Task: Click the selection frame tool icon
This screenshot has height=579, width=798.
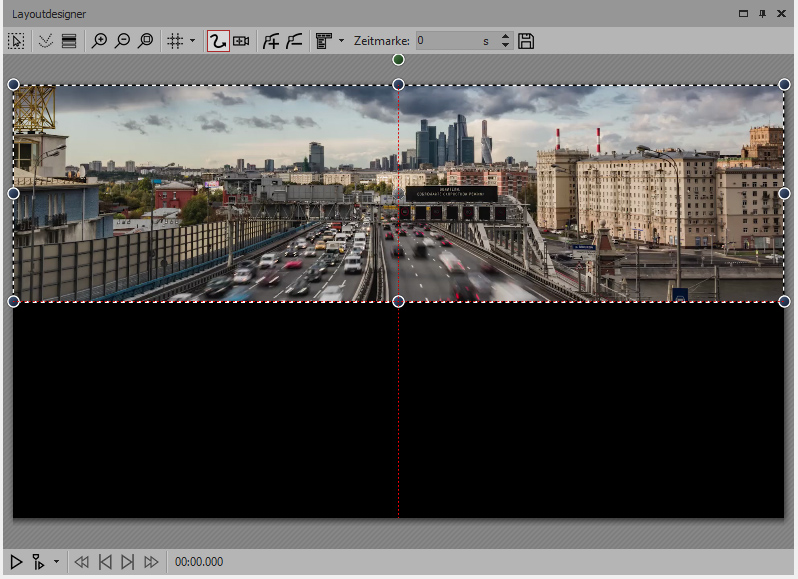Action: (16, 41)
